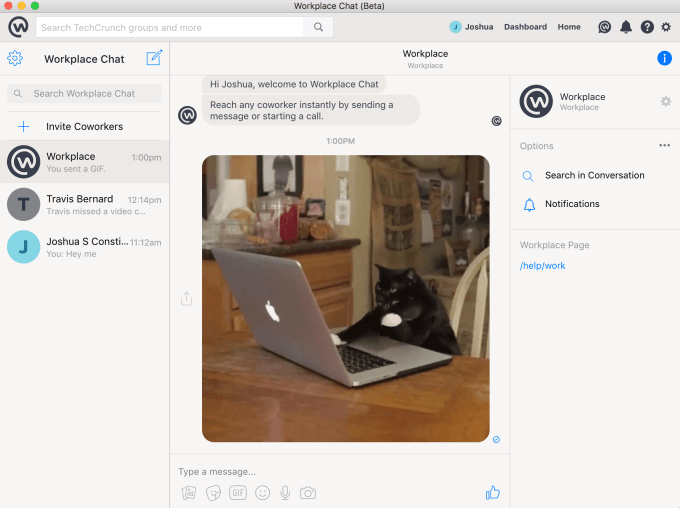The height and width of the screenshot is (508, 680).
Task: Open the sticker picker icon
Action: [x=213, y=493]
